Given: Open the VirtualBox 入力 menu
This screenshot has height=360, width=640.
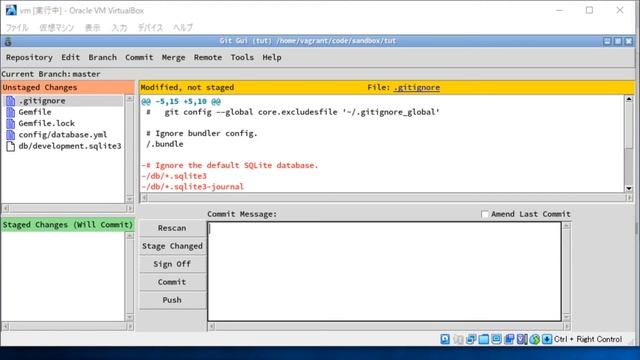Looking at the screenshot, I should tap(119, 28).
